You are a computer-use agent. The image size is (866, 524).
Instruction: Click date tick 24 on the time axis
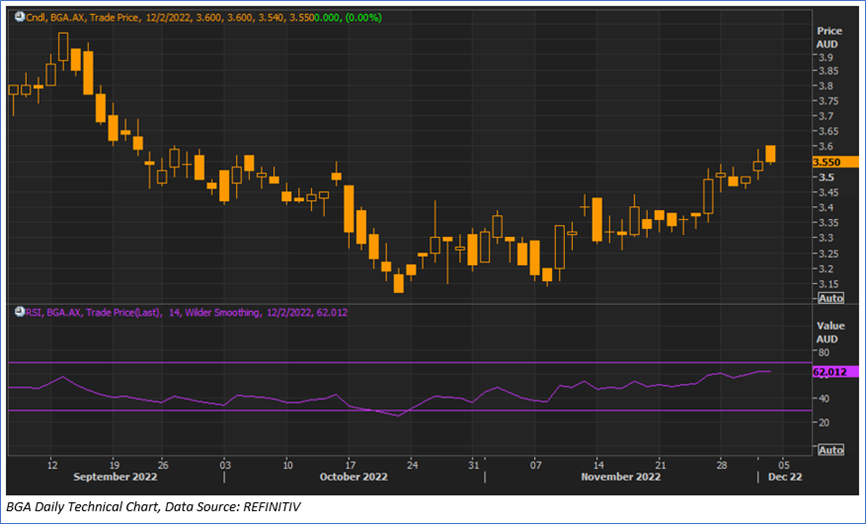[x=411, y=464]
